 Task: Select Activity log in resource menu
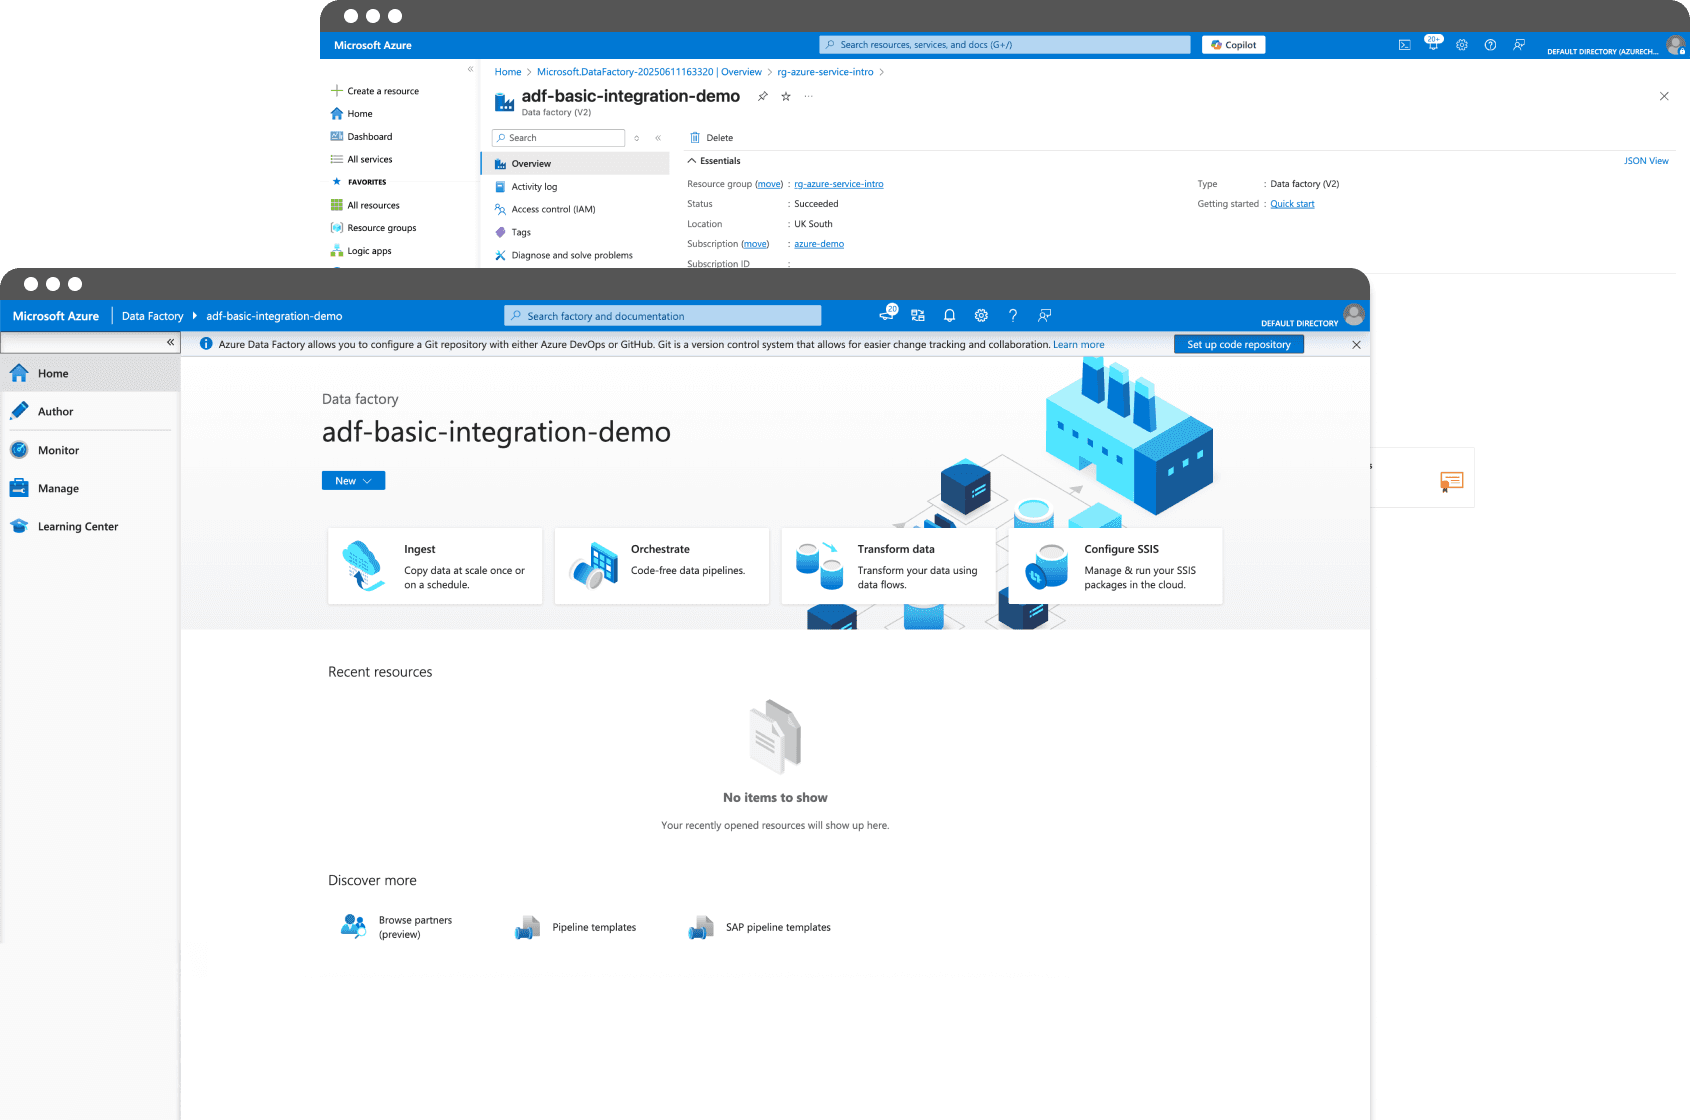click(534, 187)
